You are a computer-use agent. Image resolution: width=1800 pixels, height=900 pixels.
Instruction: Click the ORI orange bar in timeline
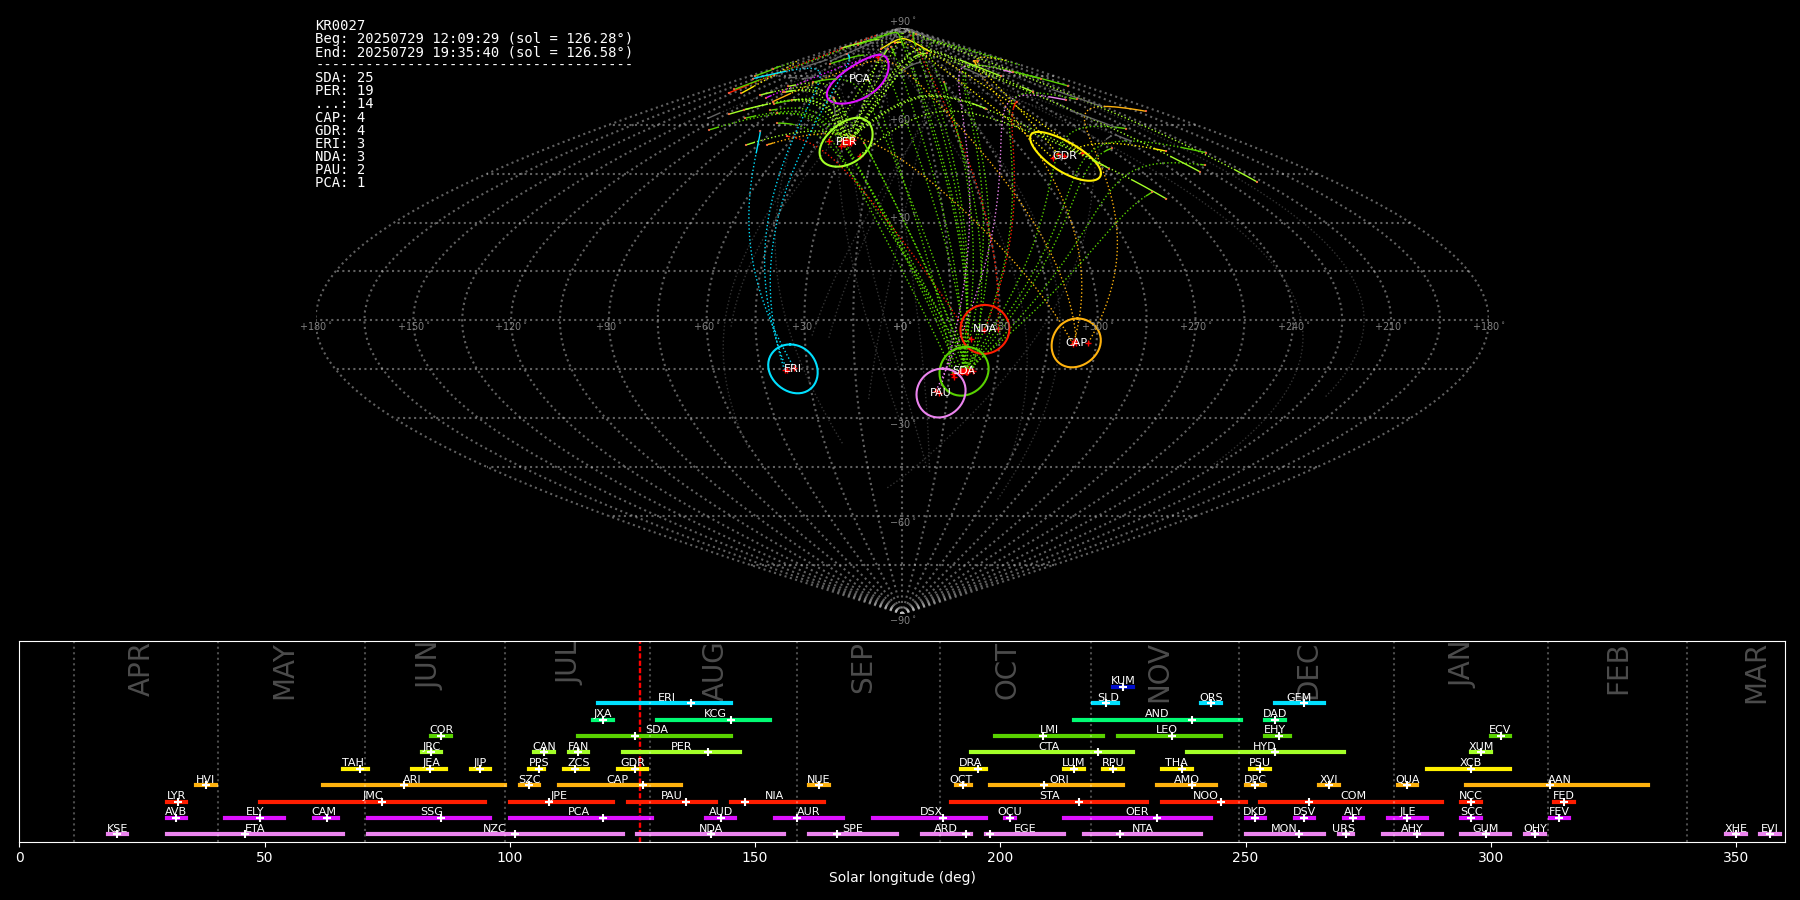tap(1056, 785)
